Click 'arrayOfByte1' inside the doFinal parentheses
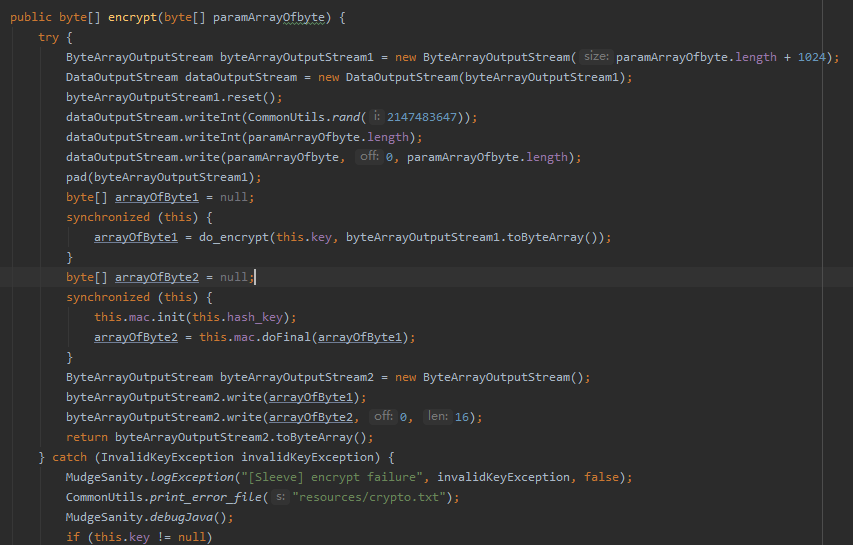This screenshot has width=853, height=545. click(x=360, y=338)
